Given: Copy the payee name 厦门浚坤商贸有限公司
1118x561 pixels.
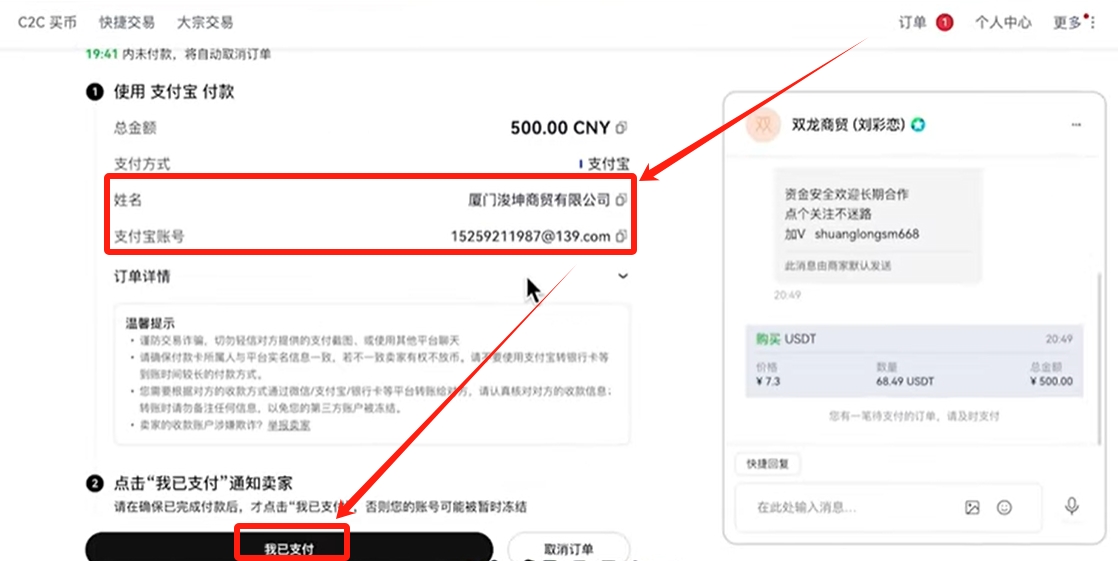Looking at the screenshot, I should (x=622, y=200).
